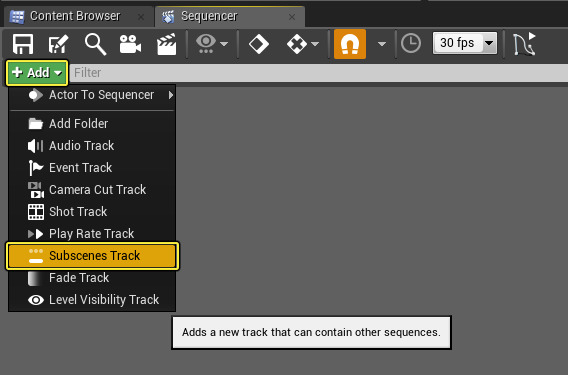The height and width of the screenshot is (375, 568).
Task: Open render movie clapperboard icon
Action: [166, 44]
